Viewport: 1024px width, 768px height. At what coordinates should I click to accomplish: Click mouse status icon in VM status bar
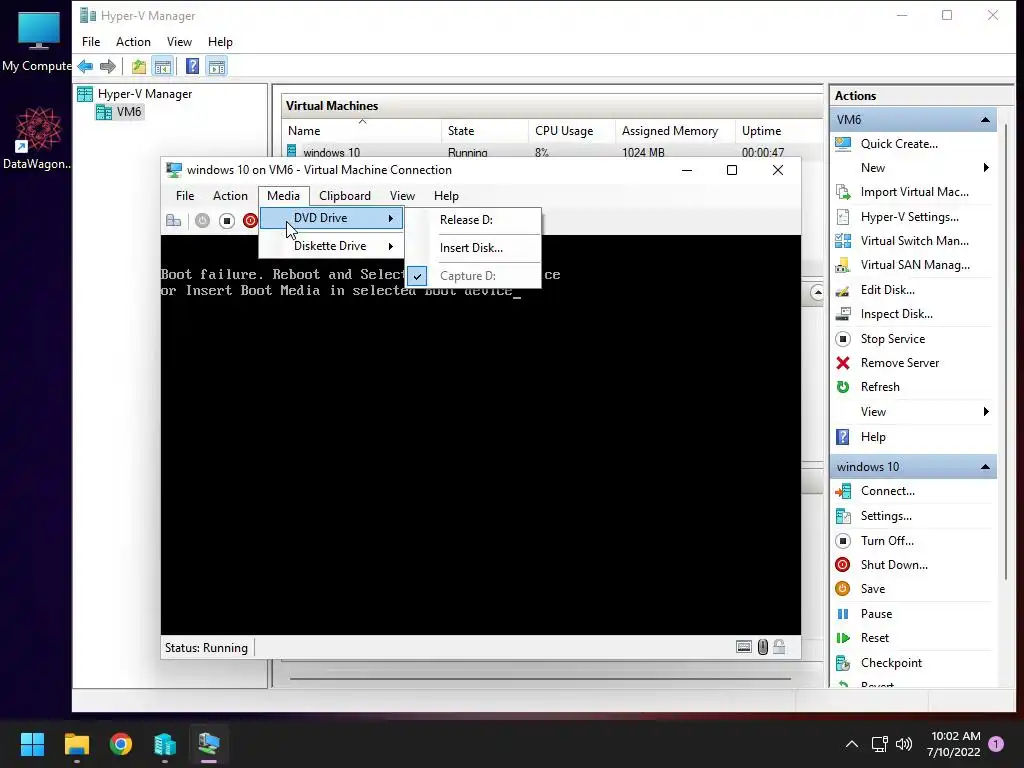tap(763, 647)
